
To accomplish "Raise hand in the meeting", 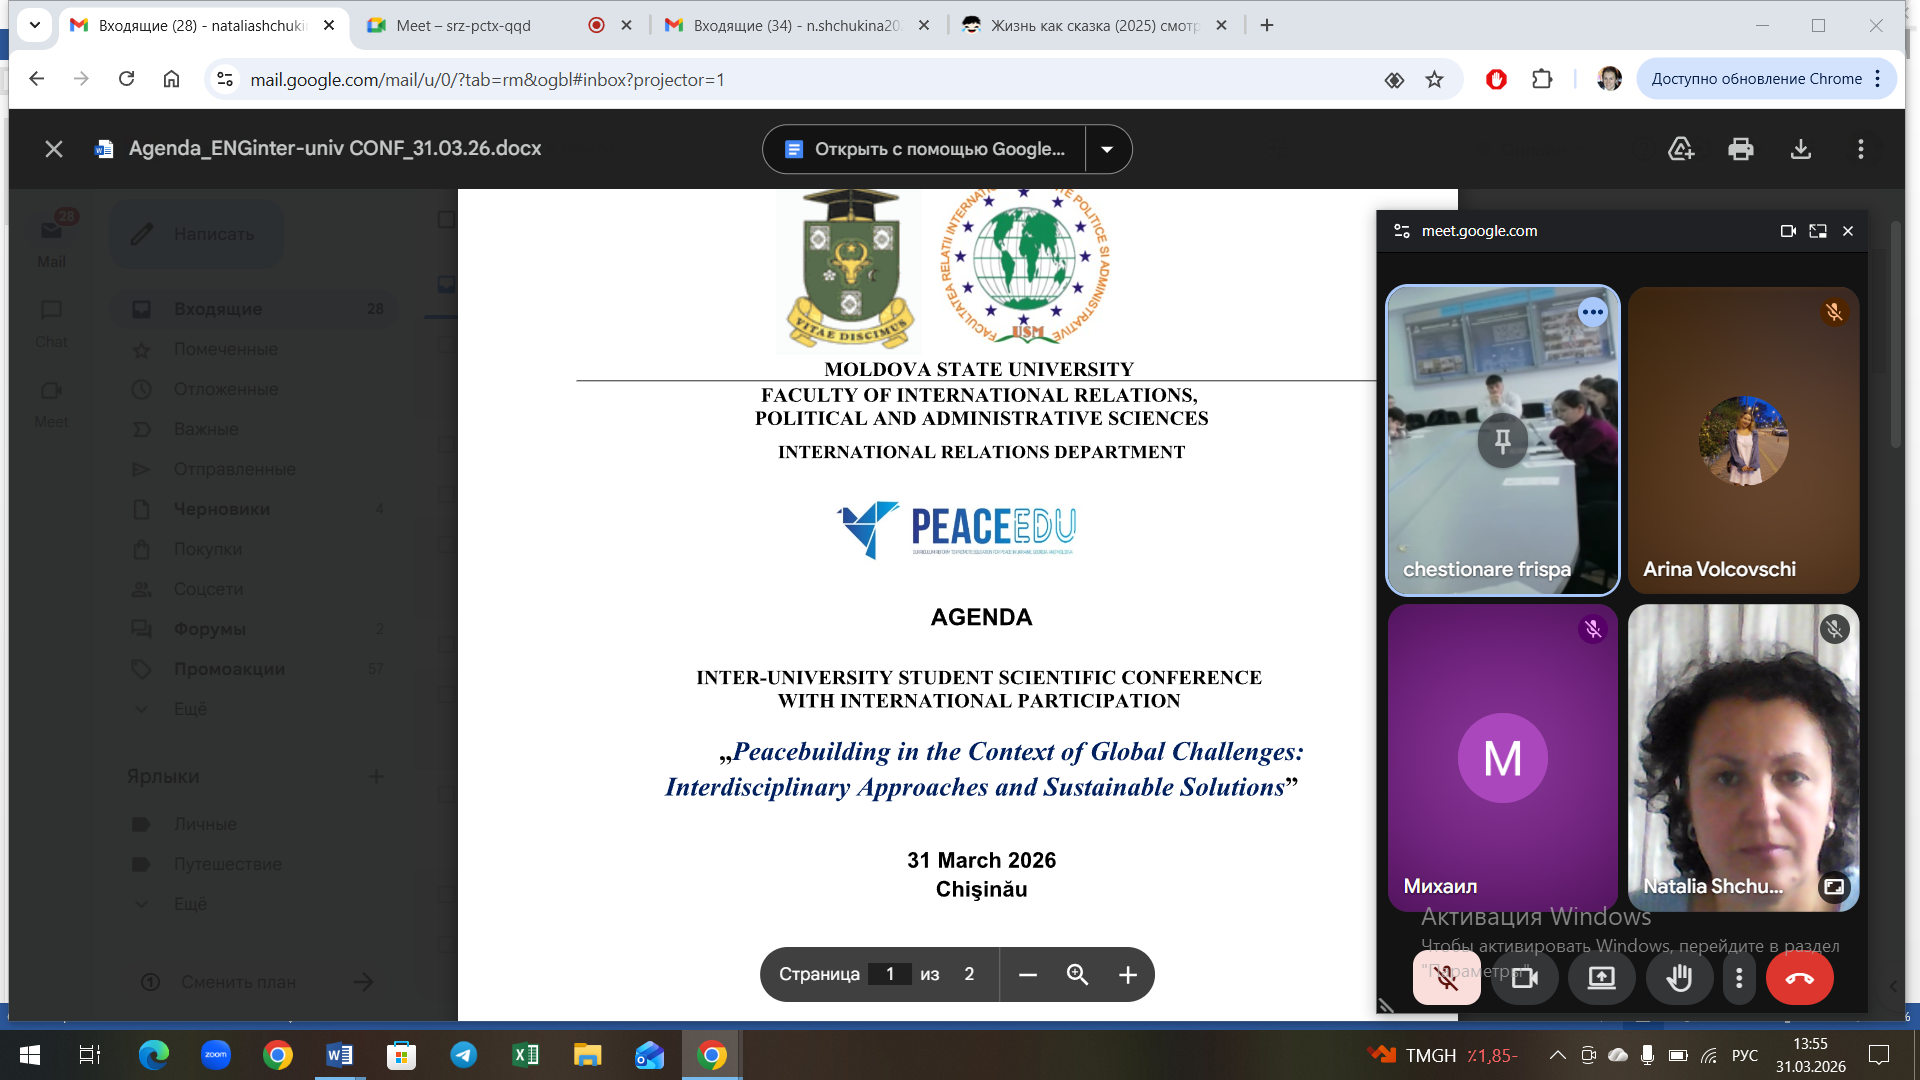I will (x=1679, y=978).
